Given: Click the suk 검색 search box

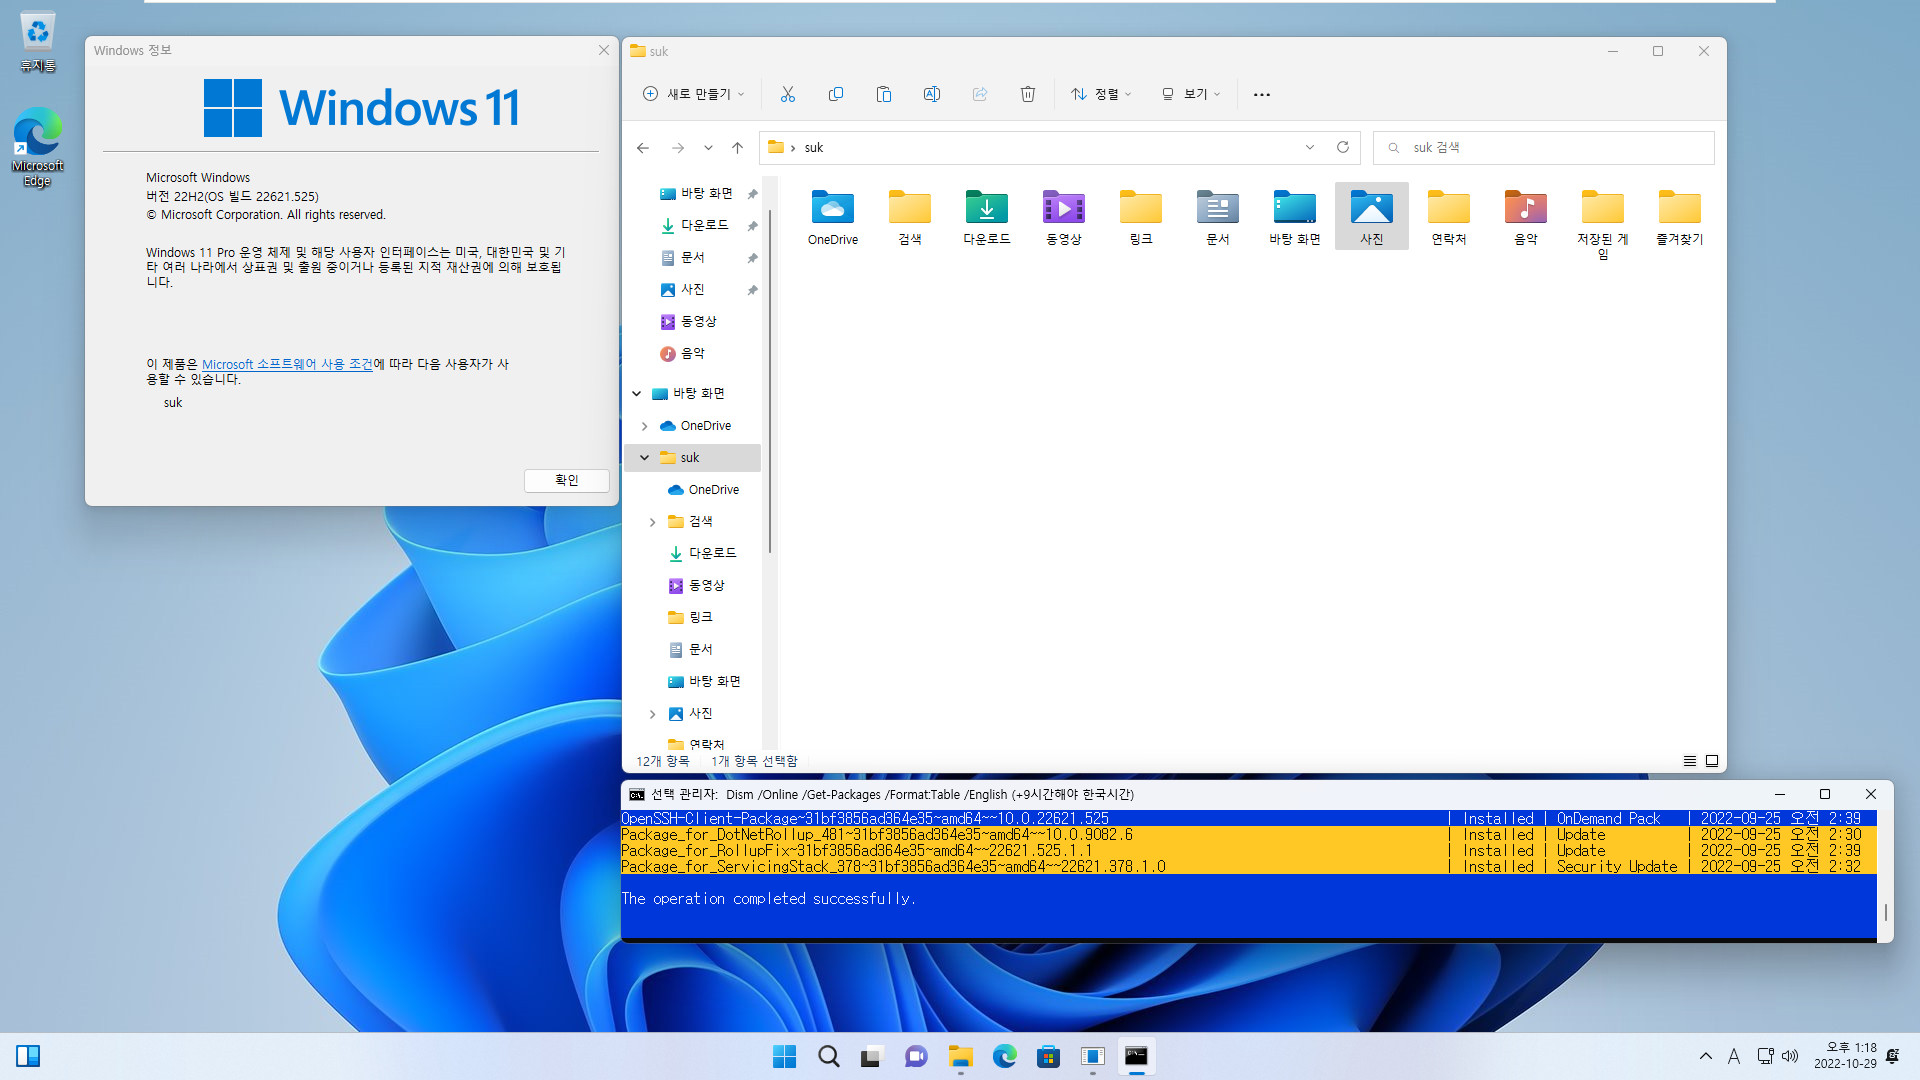Looking at the screenshot, I should tap(1544, 148).
